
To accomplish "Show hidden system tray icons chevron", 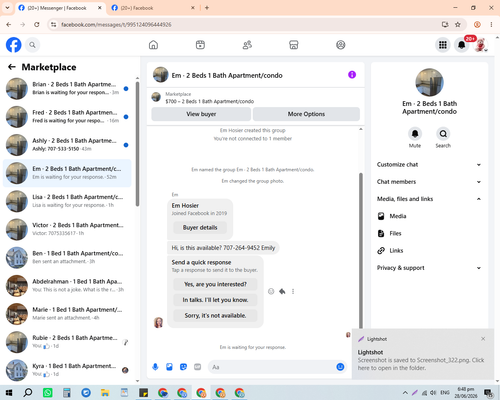I will 405,393.
